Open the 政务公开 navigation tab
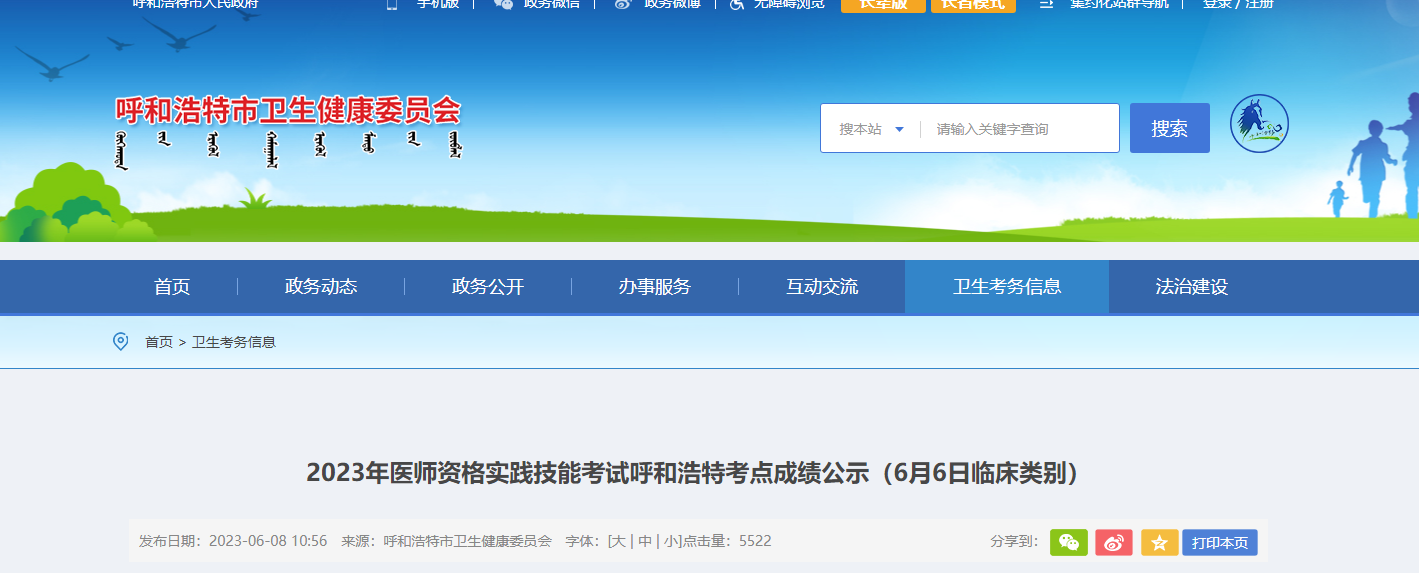Viewport: 1419px width, 573px height. pyautogui.click(x=488, y=287)
